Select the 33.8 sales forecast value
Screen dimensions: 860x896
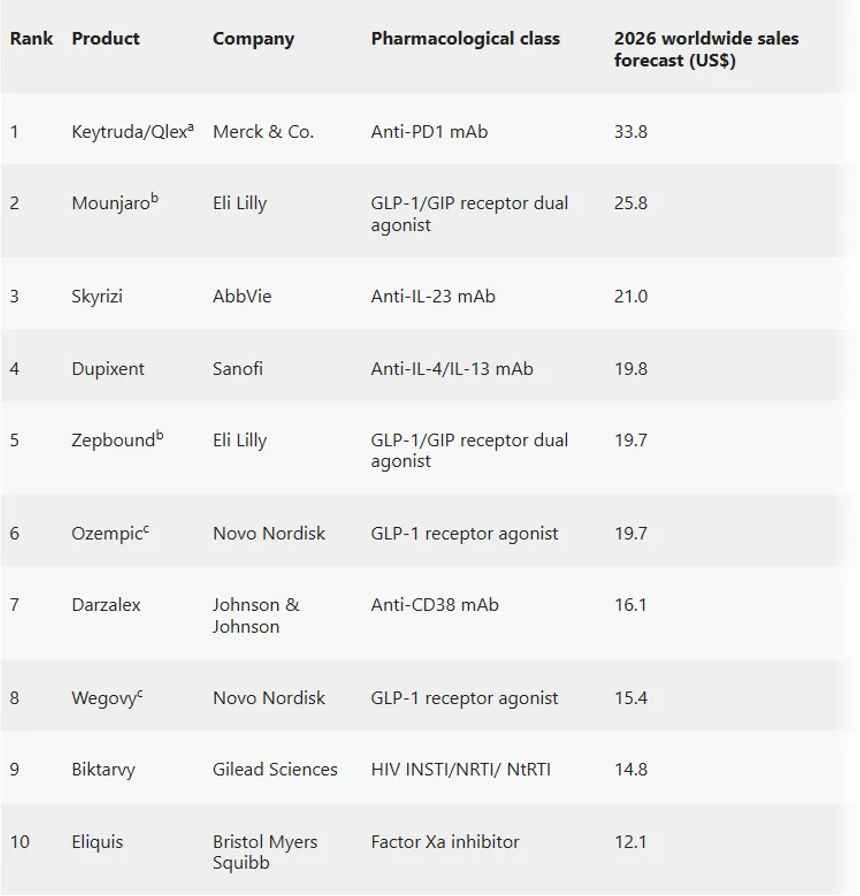[631, 132]
